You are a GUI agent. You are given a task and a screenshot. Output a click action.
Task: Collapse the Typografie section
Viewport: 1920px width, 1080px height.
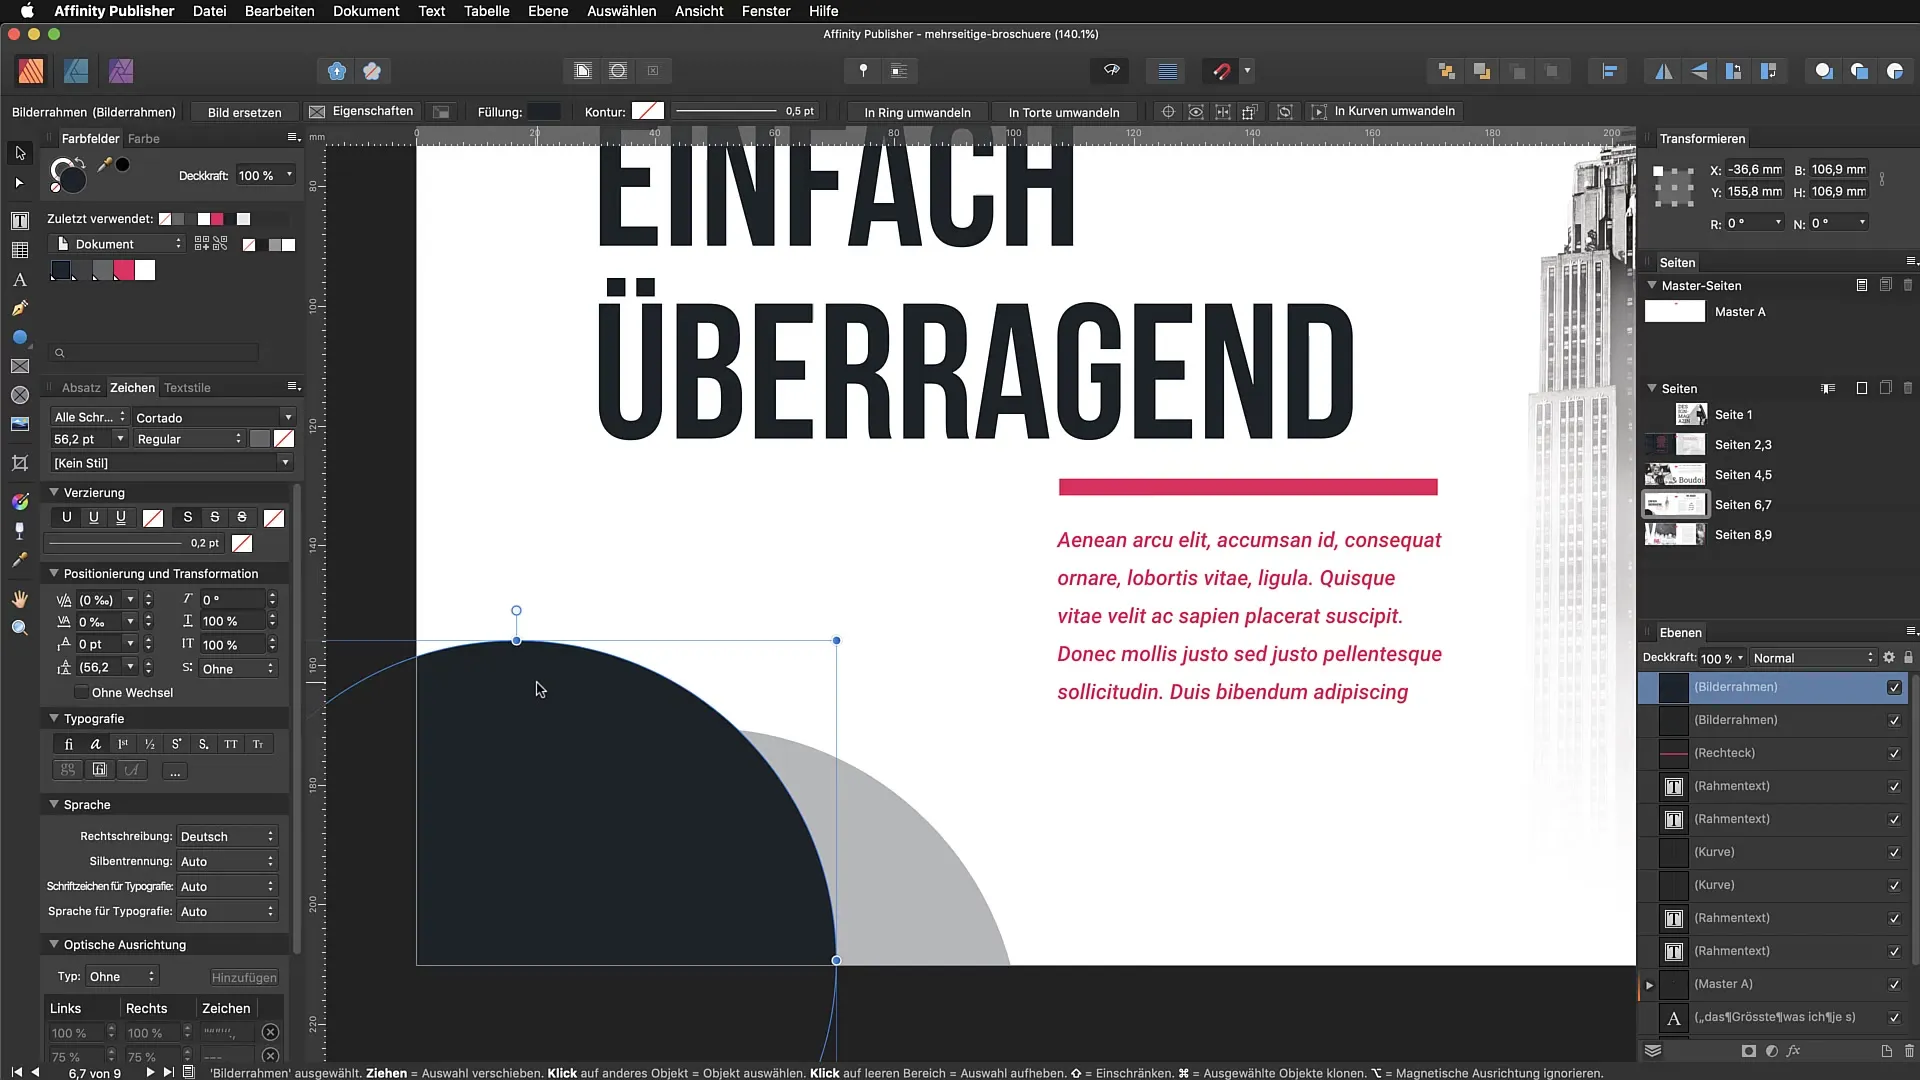pos(54,718)
